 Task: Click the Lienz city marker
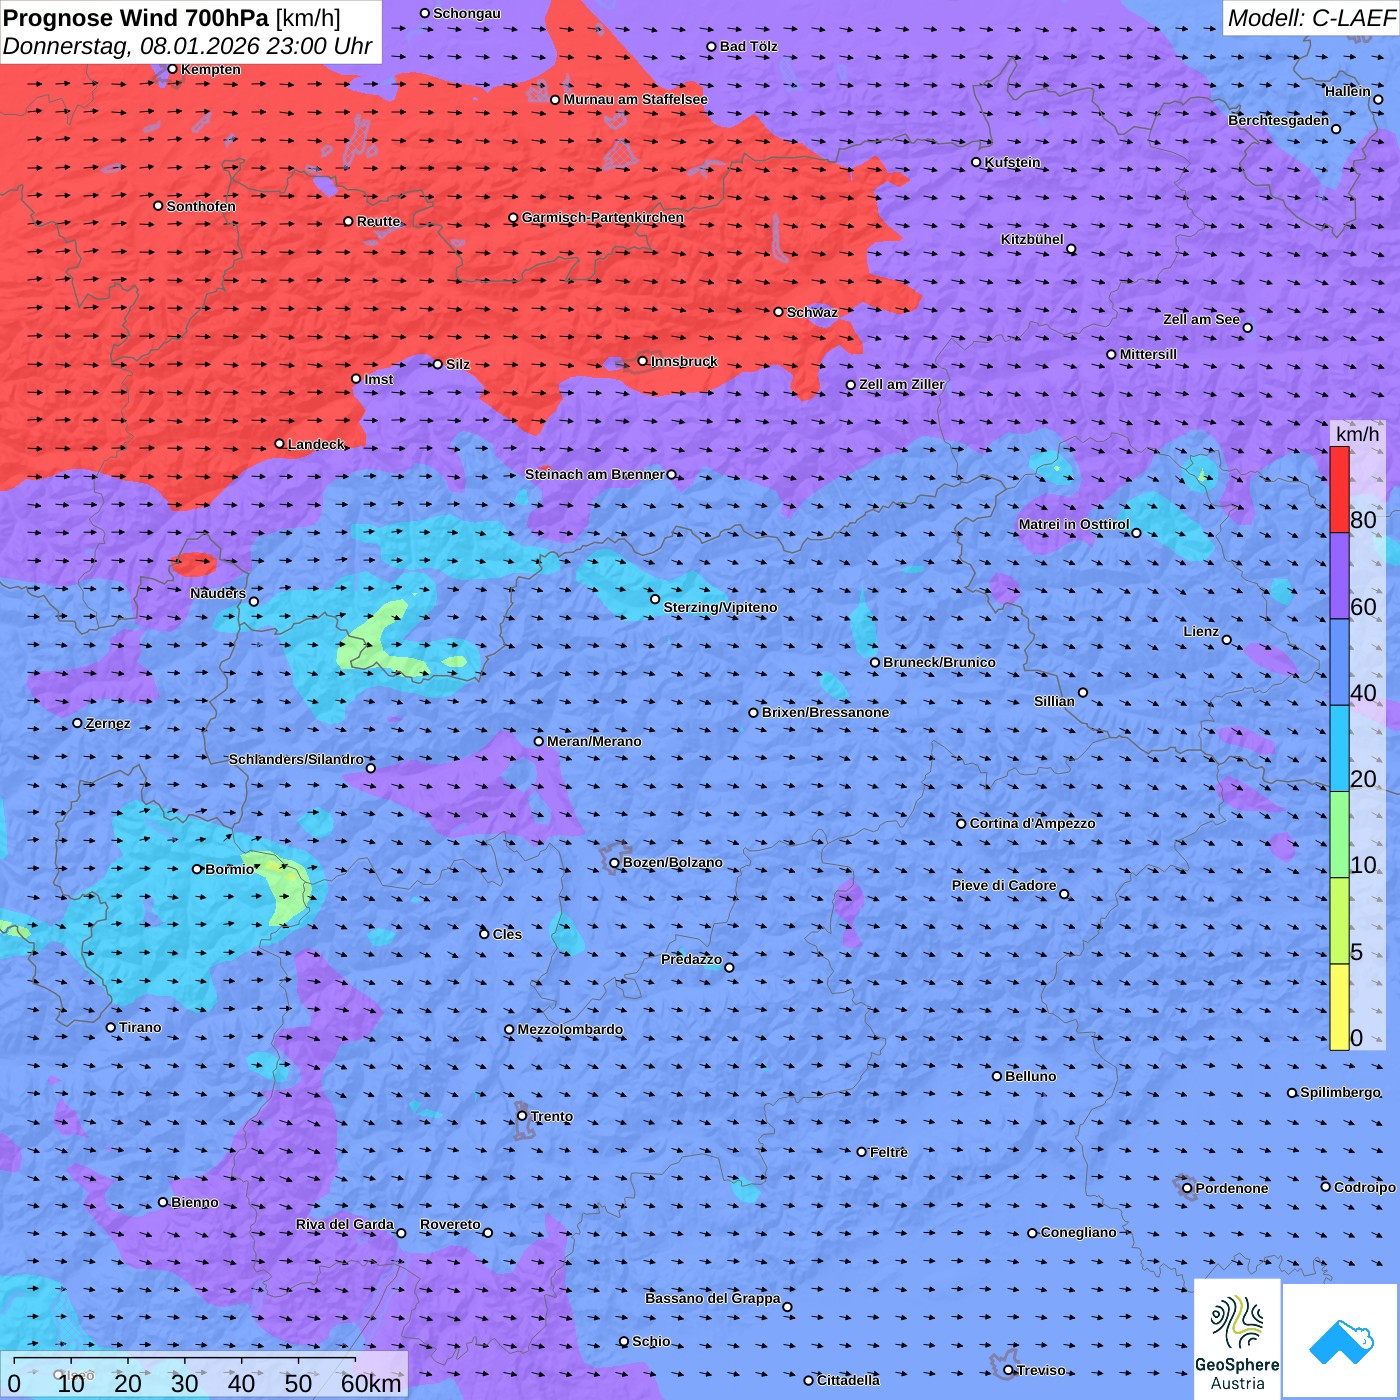coord(1227,640)
